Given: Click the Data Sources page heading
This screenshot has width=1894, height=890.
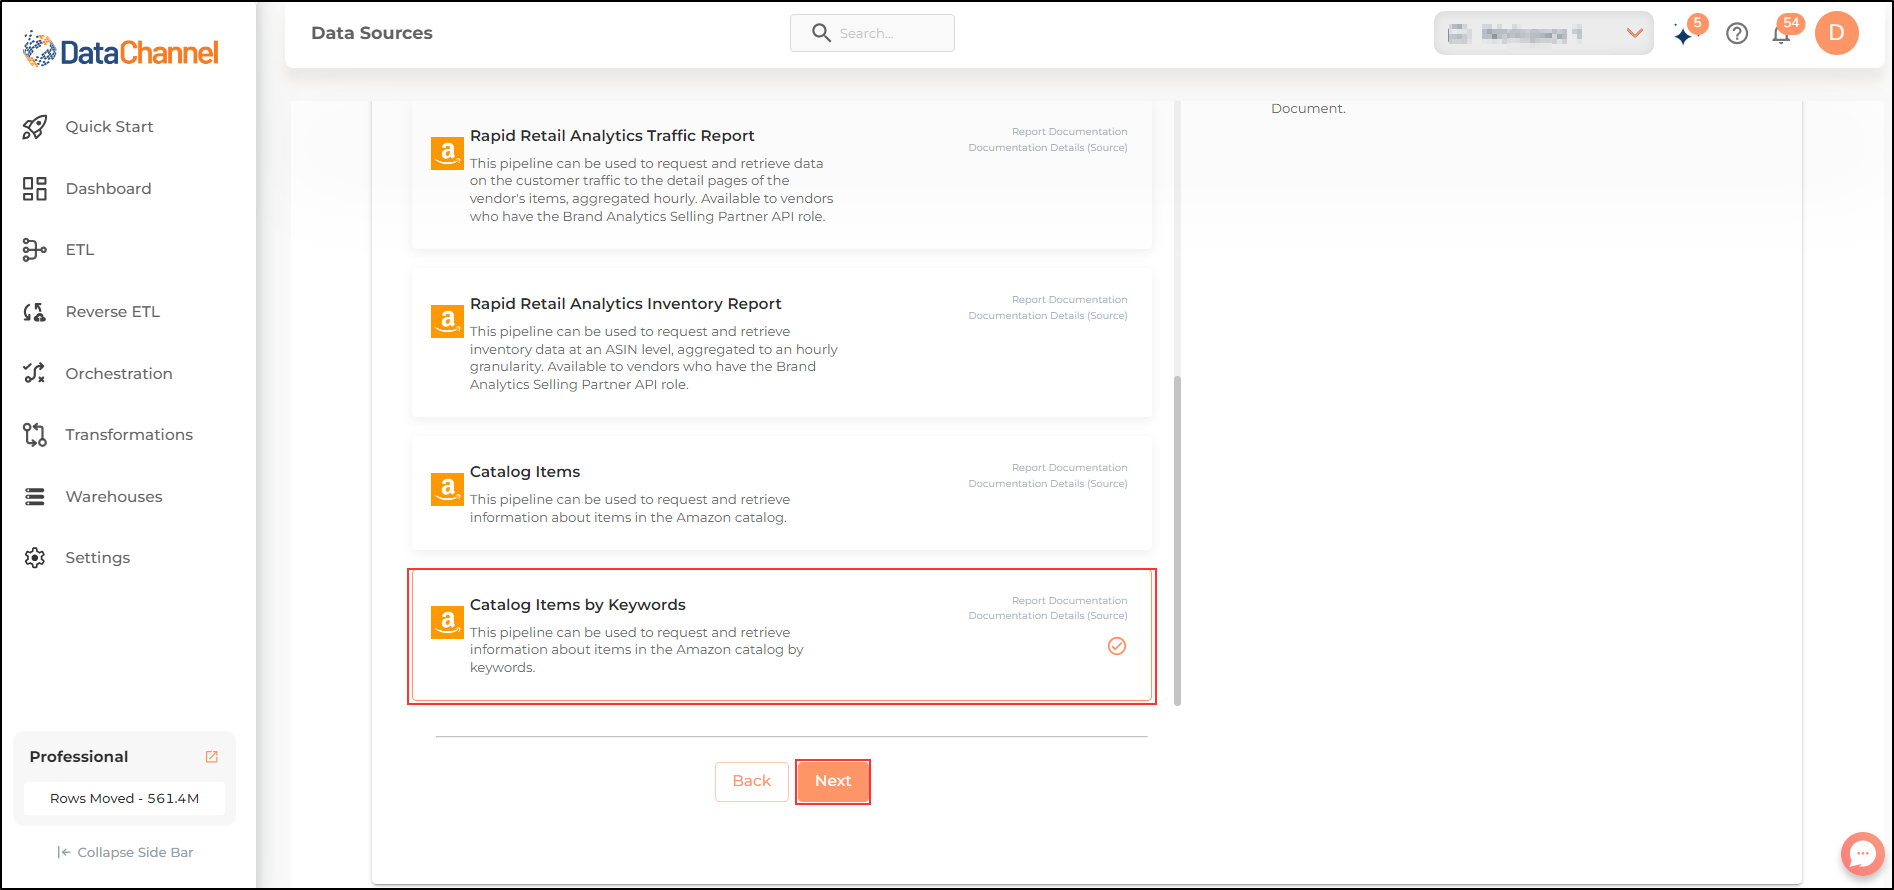Looking at the screenshot, I should tap(372, 33).
